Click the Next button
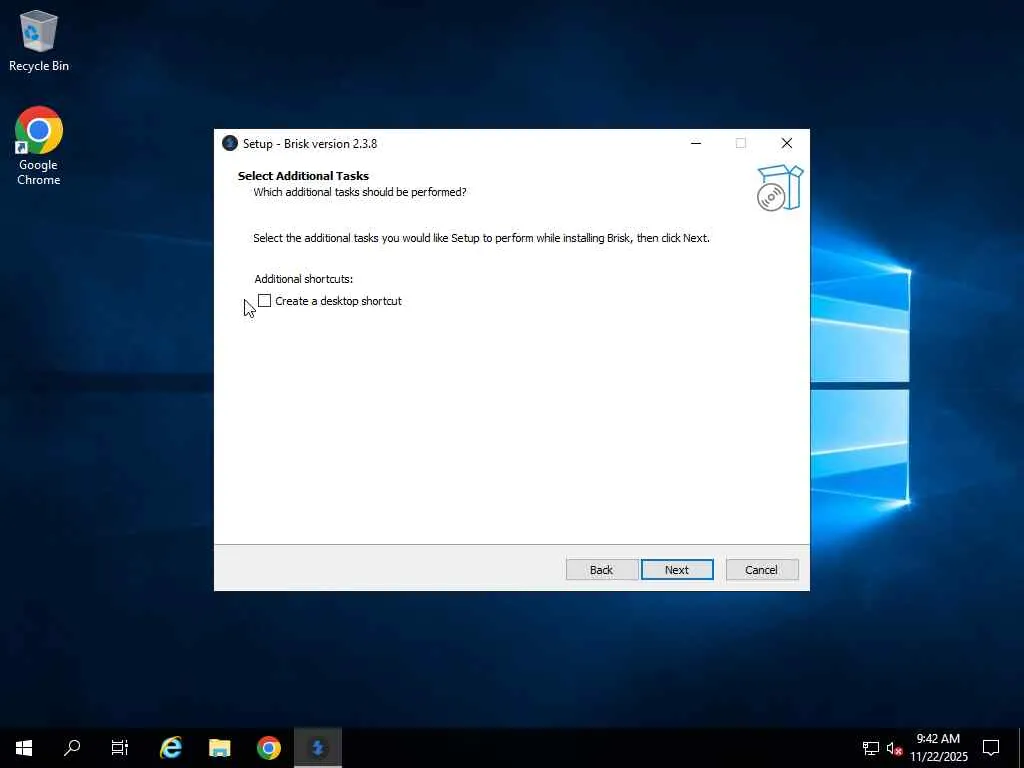1024x768 pixels. (677, 569)
